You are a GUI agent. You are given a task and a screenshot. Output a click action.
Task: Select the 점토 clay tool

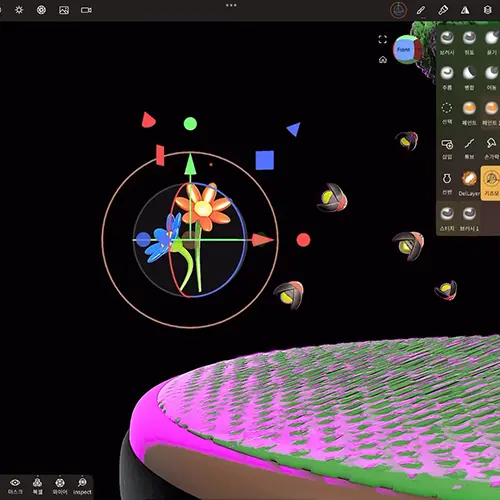tap(469, 42)
